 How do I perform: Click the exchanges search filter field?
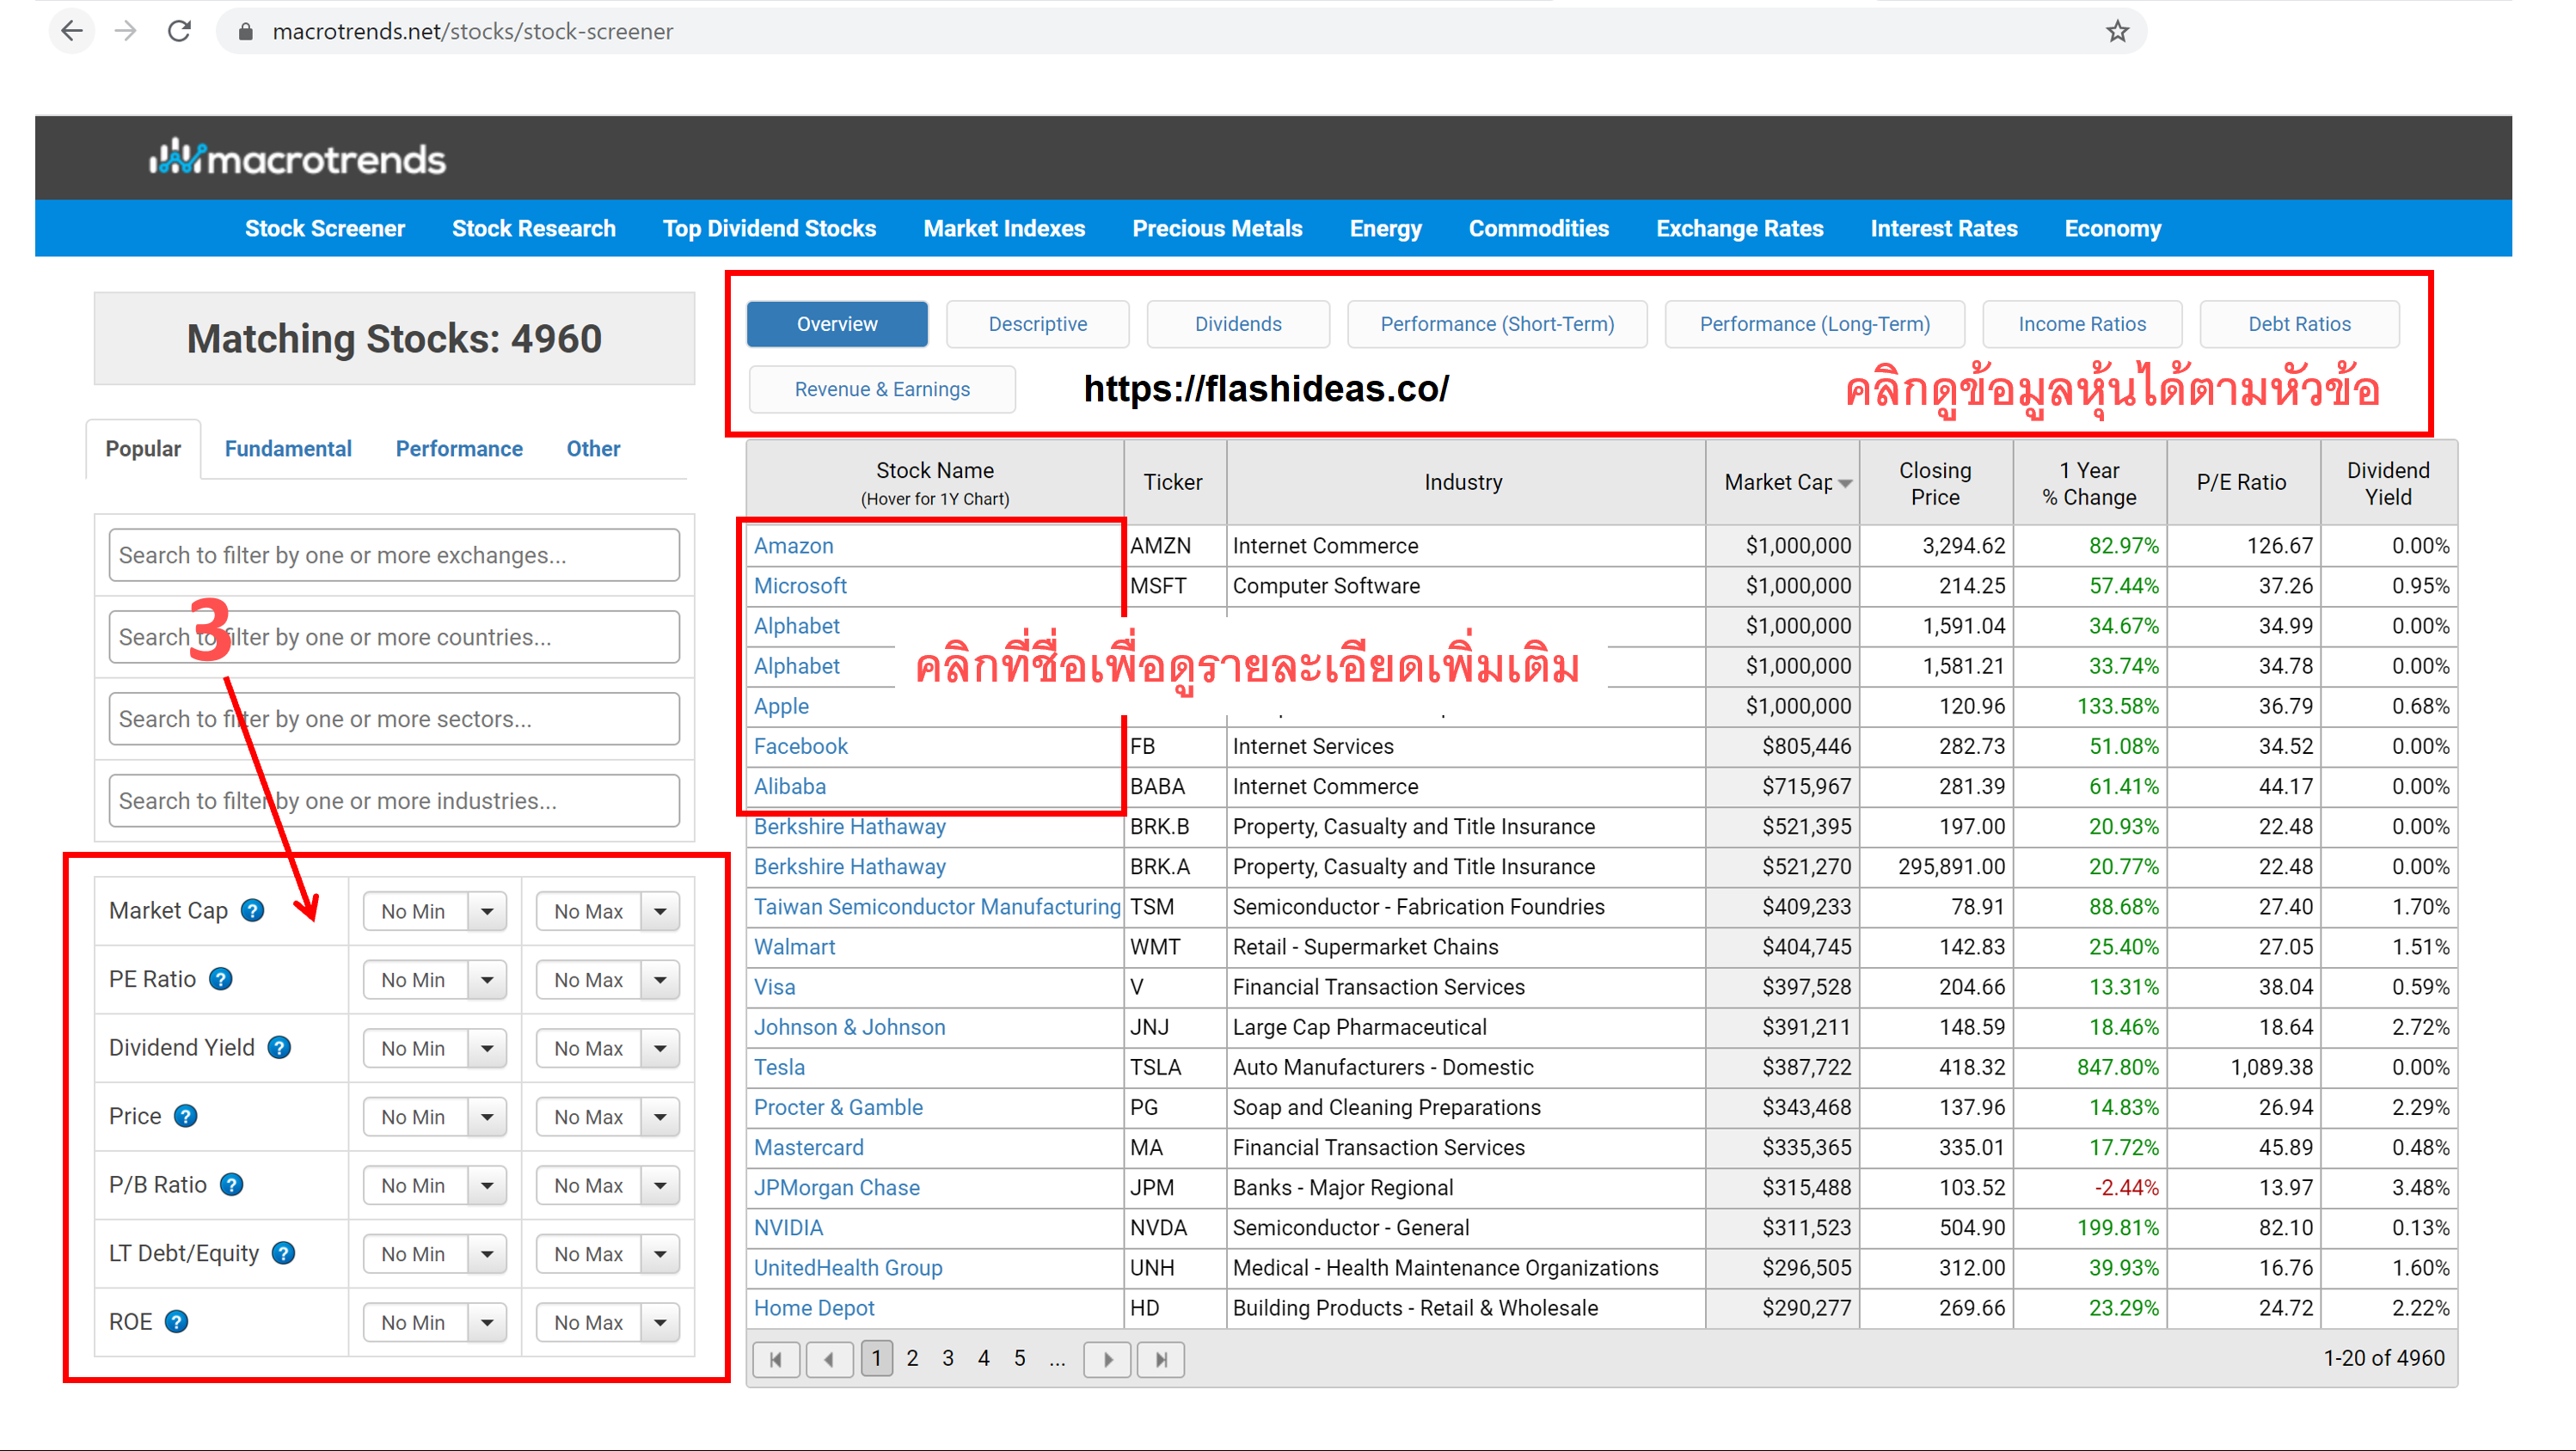[393, 555]
